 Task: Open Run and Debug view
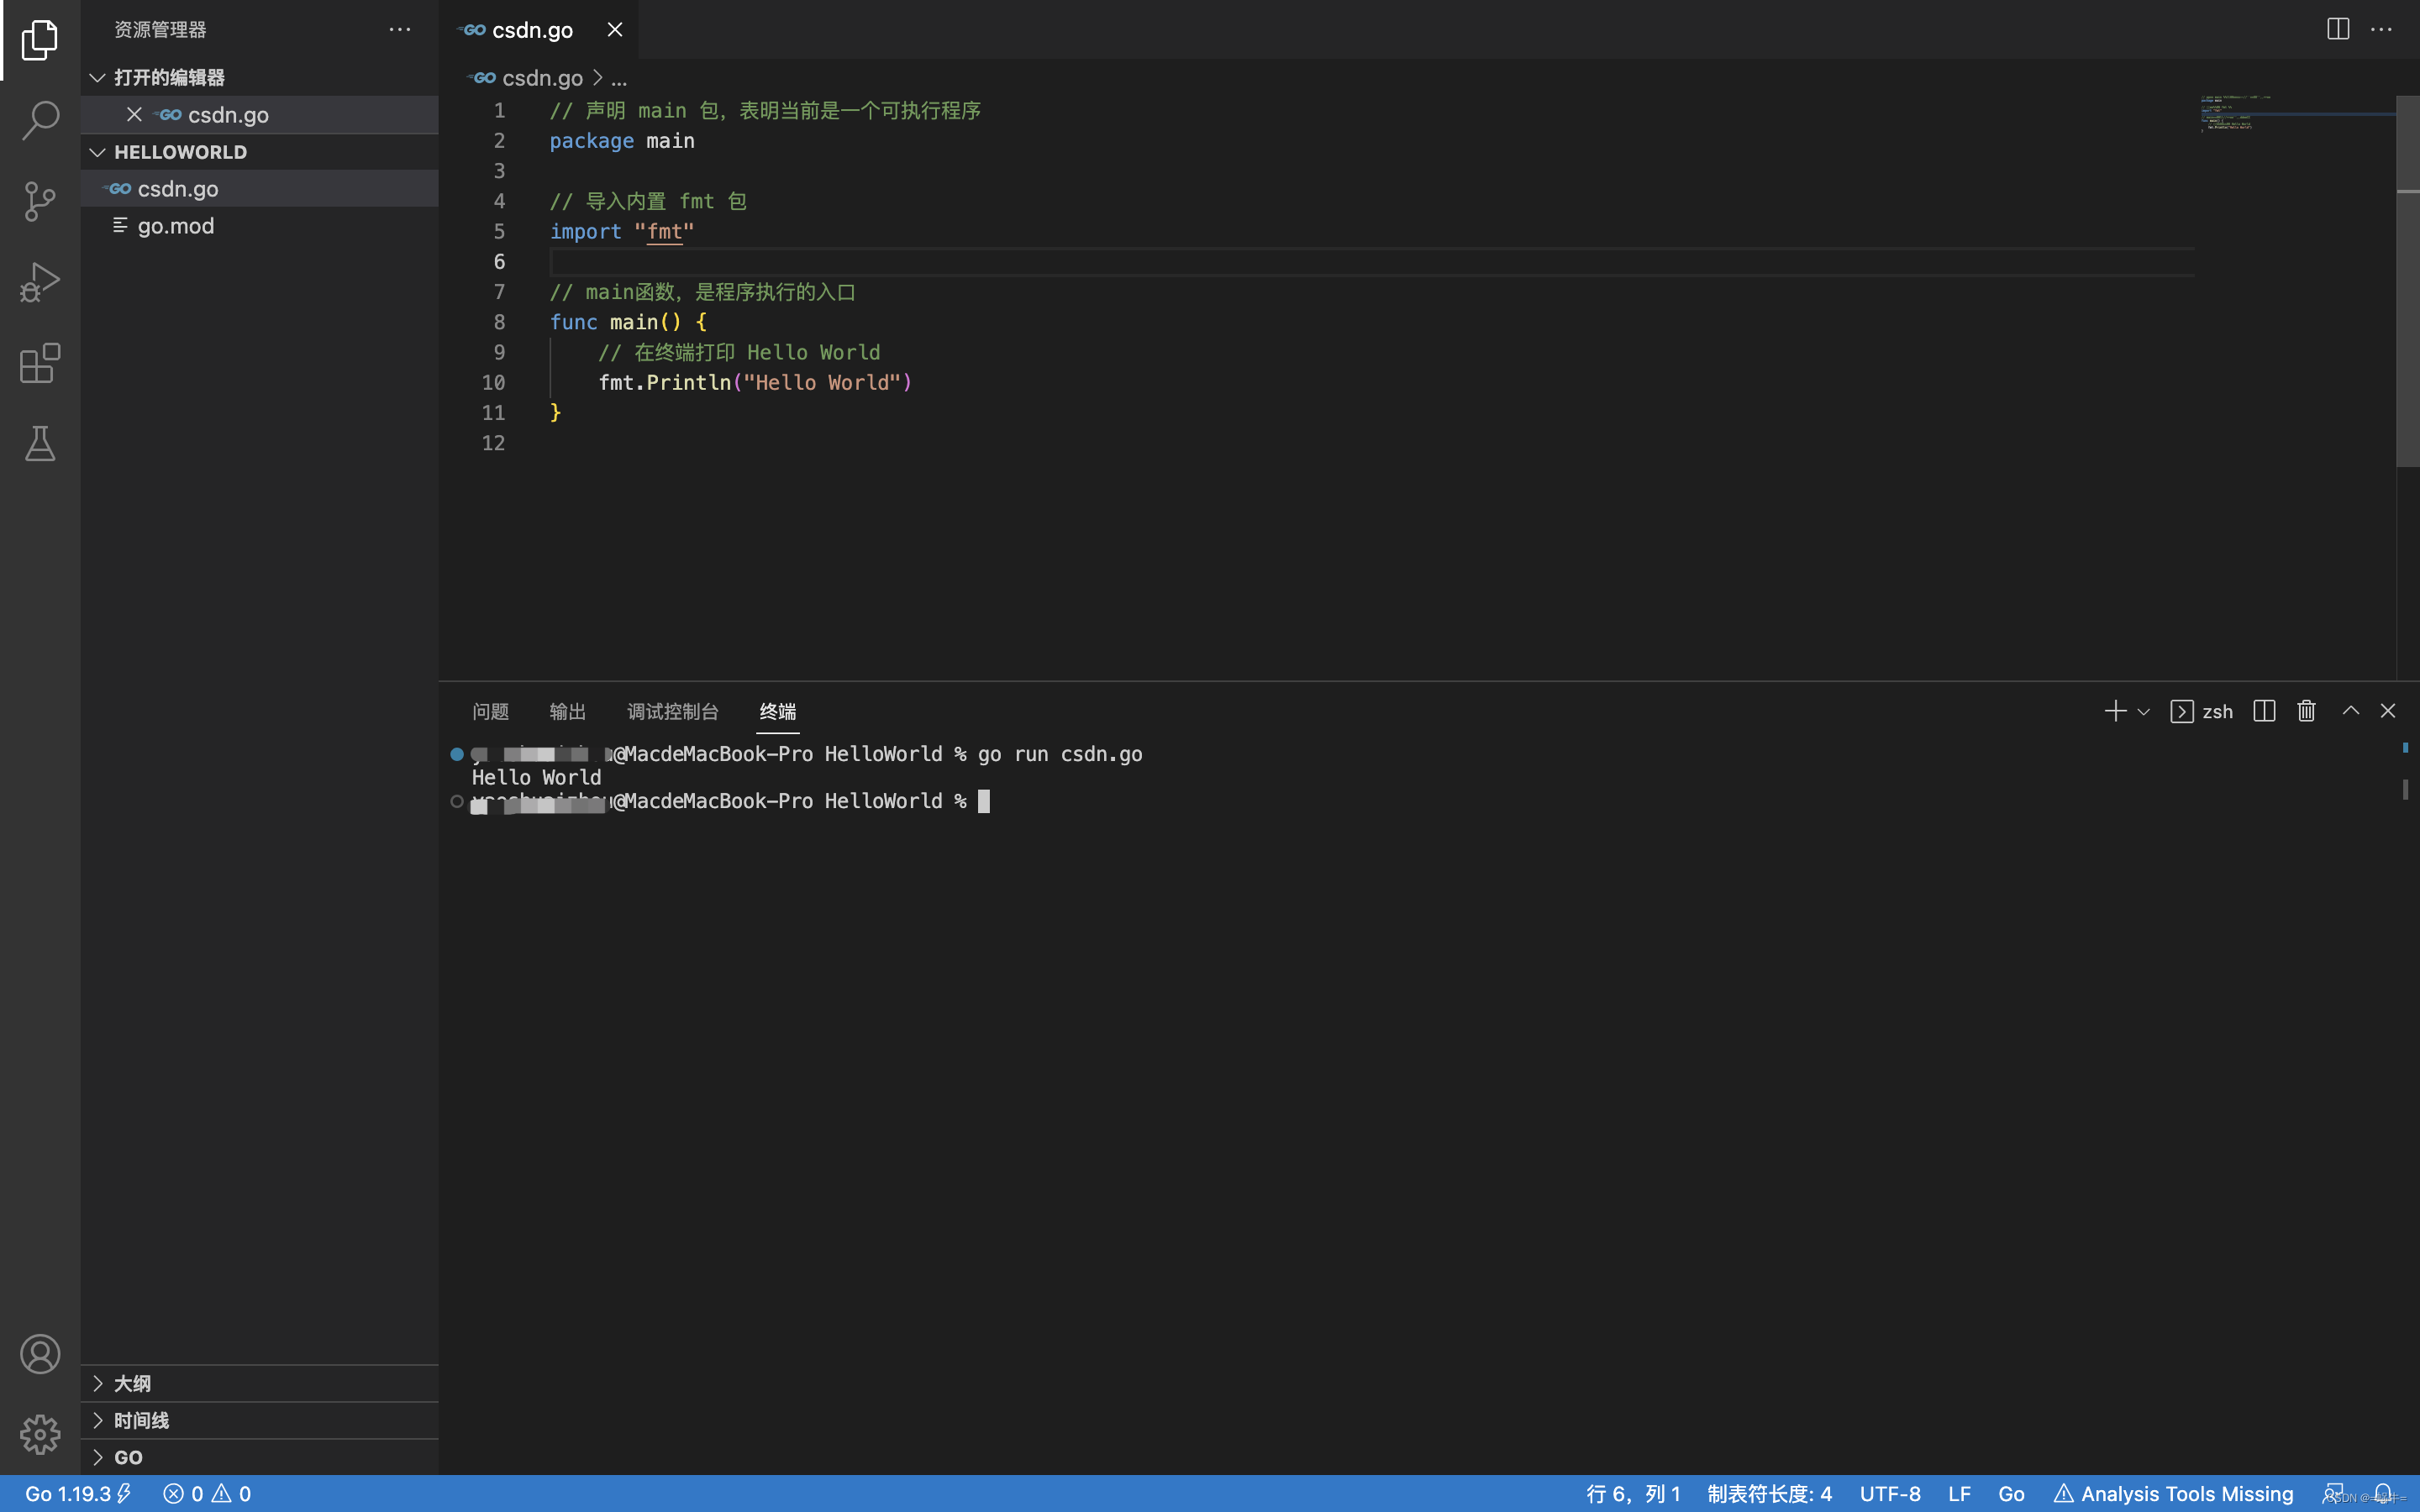tap(40, 282)
